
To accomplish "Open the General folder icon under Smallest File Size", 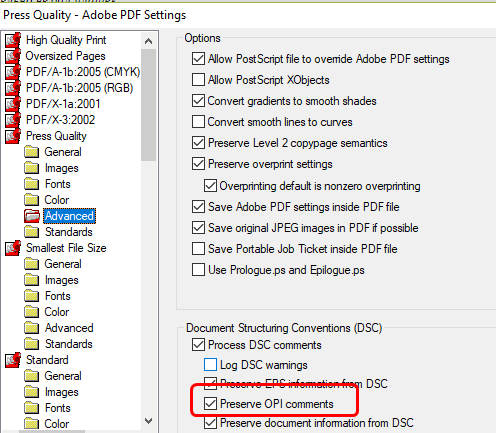I will tap(32, 264).
